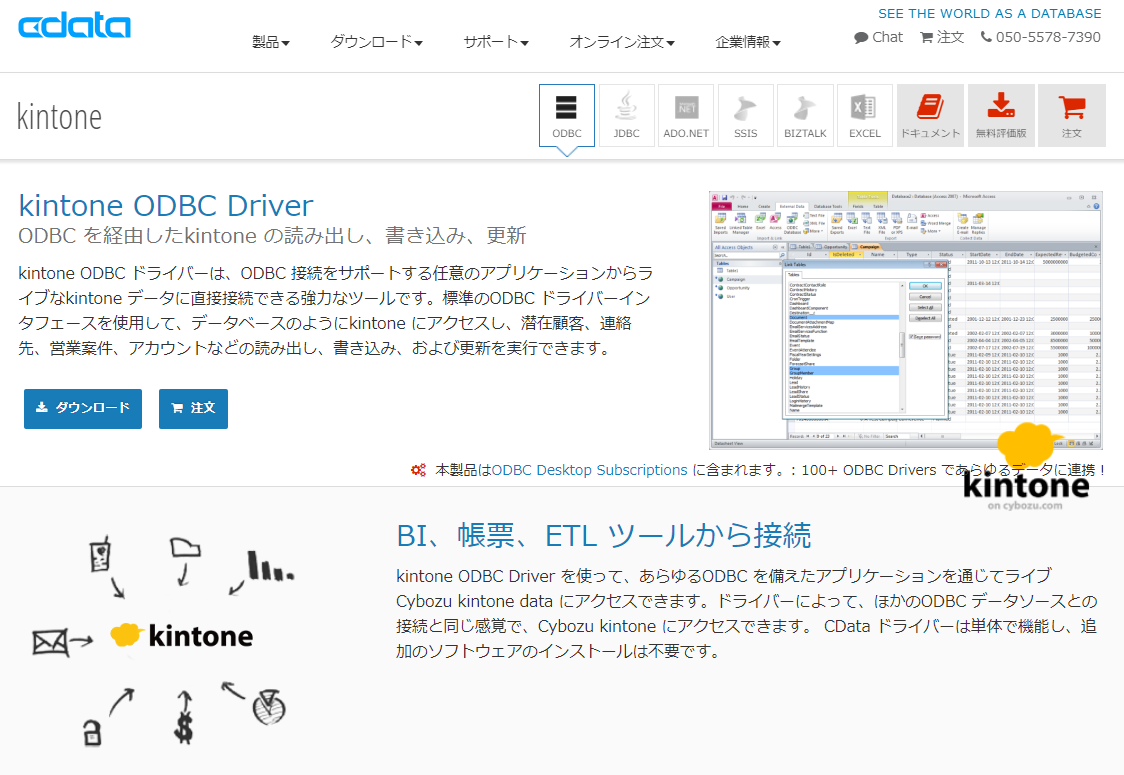Open the ダウンロード dropdown menu

[375, 44]
